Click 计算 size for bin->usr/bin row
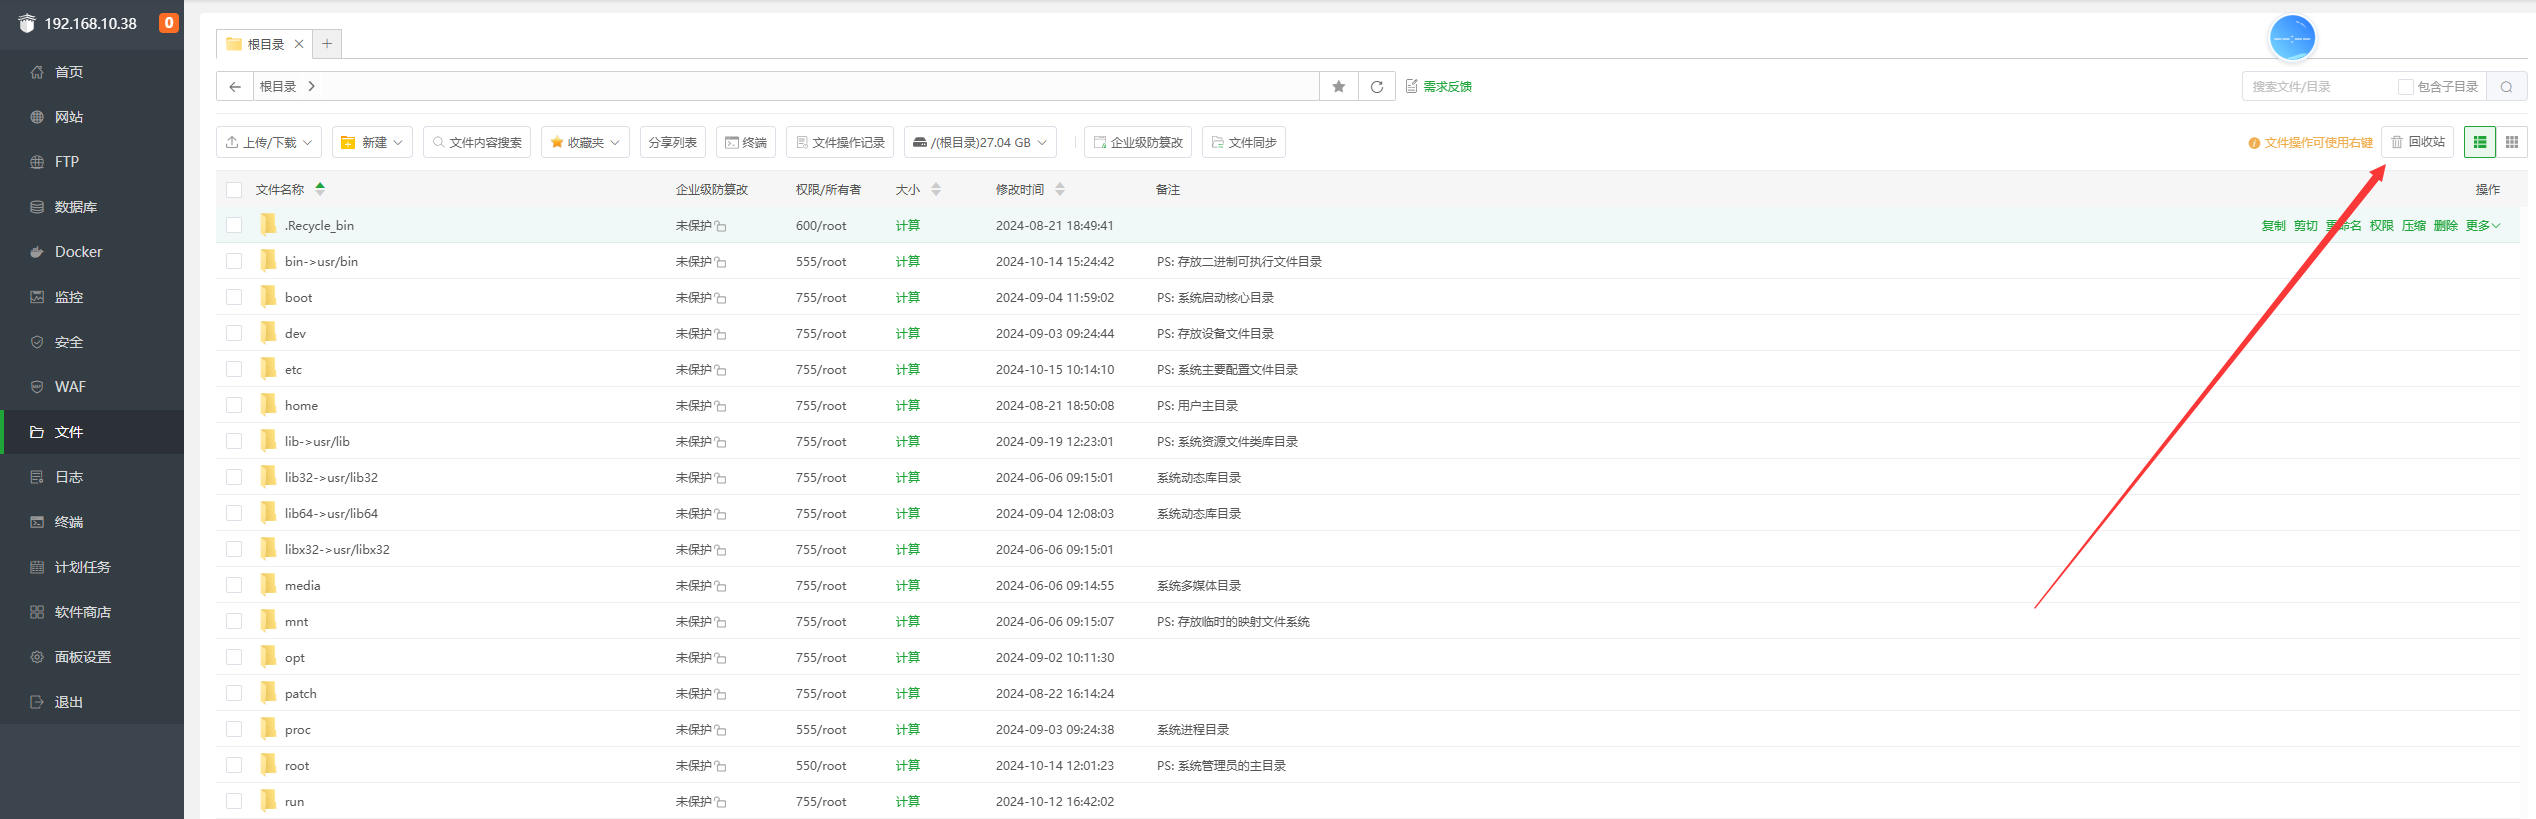The image size is (2536, 819). click(x=907, y=262)
